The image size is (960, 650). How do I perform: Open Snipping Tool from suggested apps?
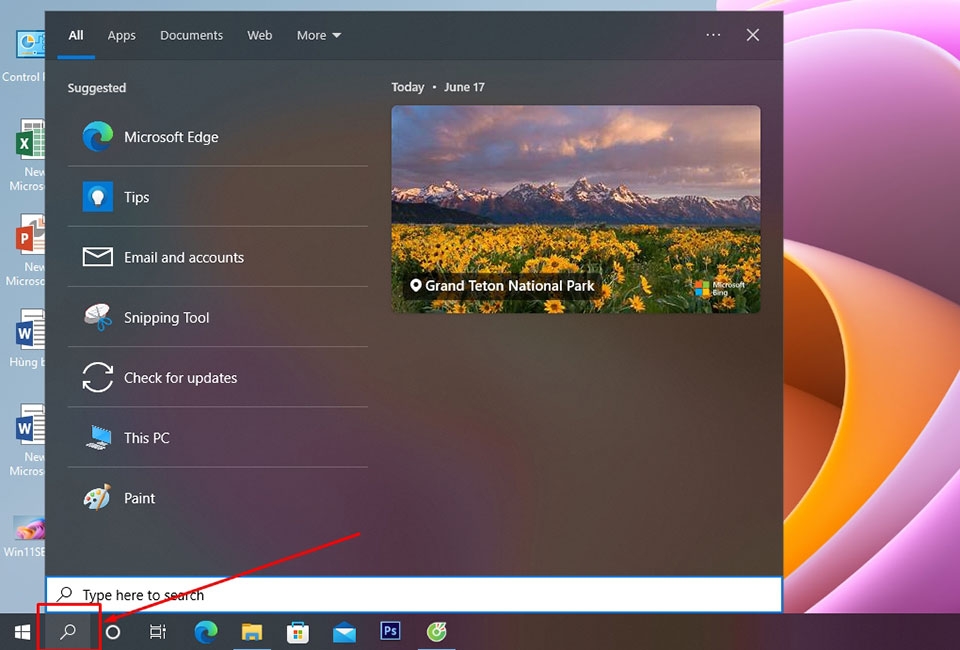(x=166, y=317)
